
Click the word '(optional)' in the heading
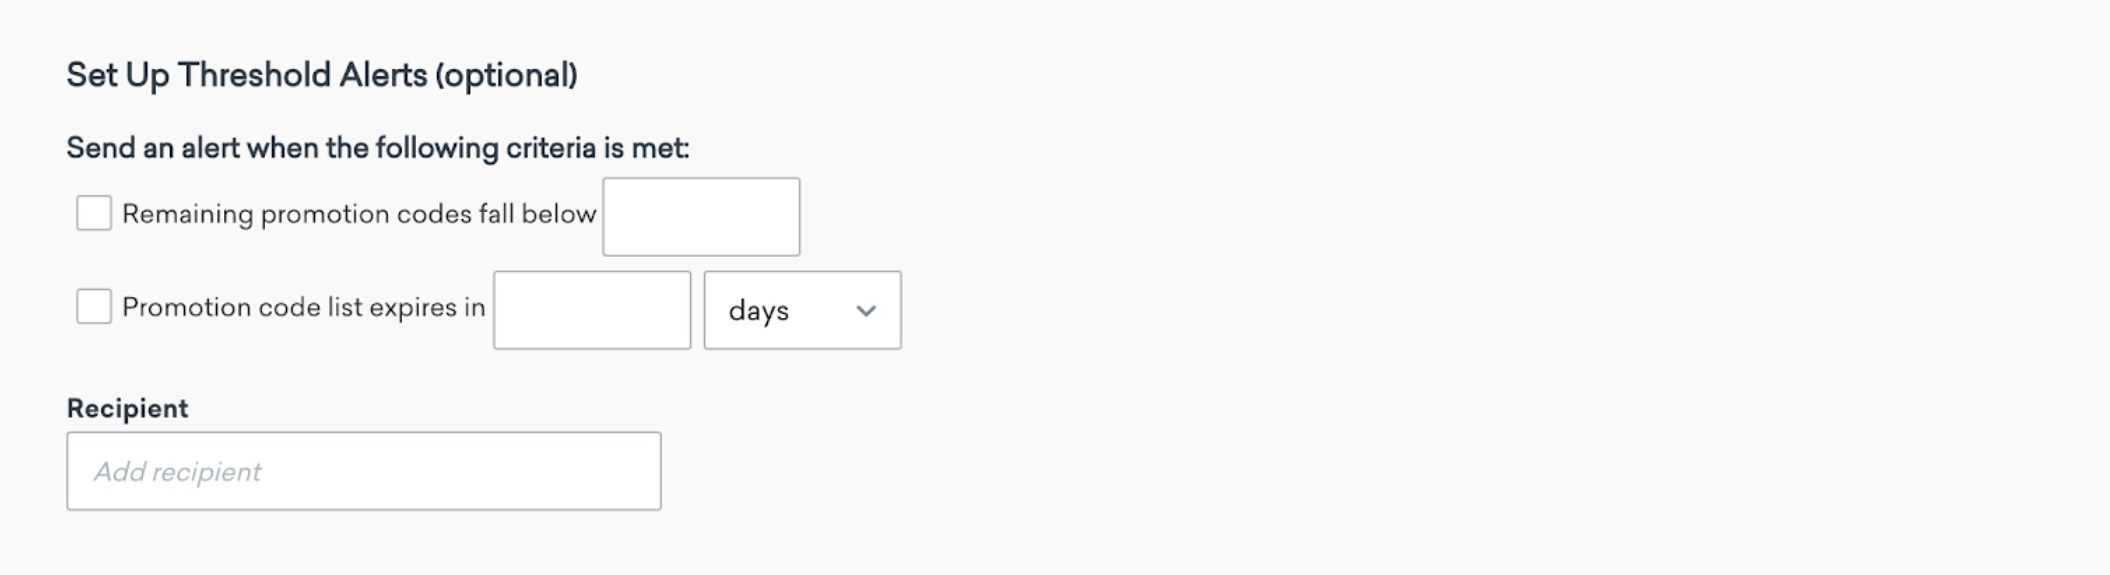(x=506, y=76)
